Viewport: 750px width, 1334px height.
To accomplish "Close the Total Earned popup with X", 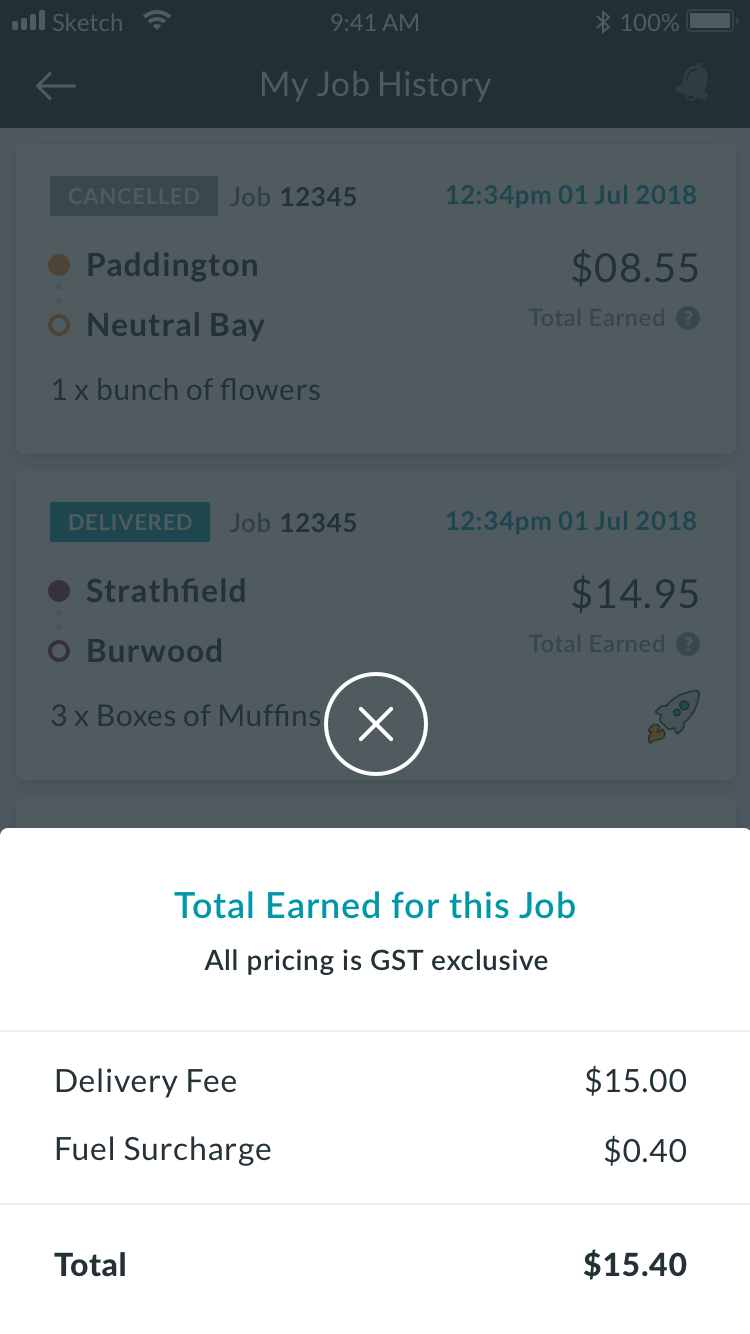I will pyautogui.click(x=376, y=724).
